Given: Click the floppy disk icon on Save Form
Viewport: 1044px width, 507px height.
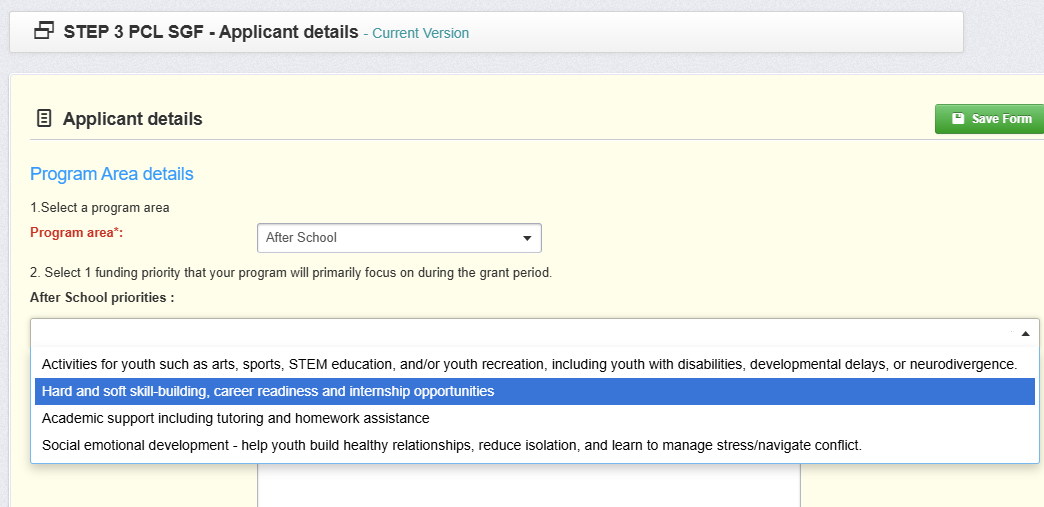Looking at the screenshot, I should (958, 119).
